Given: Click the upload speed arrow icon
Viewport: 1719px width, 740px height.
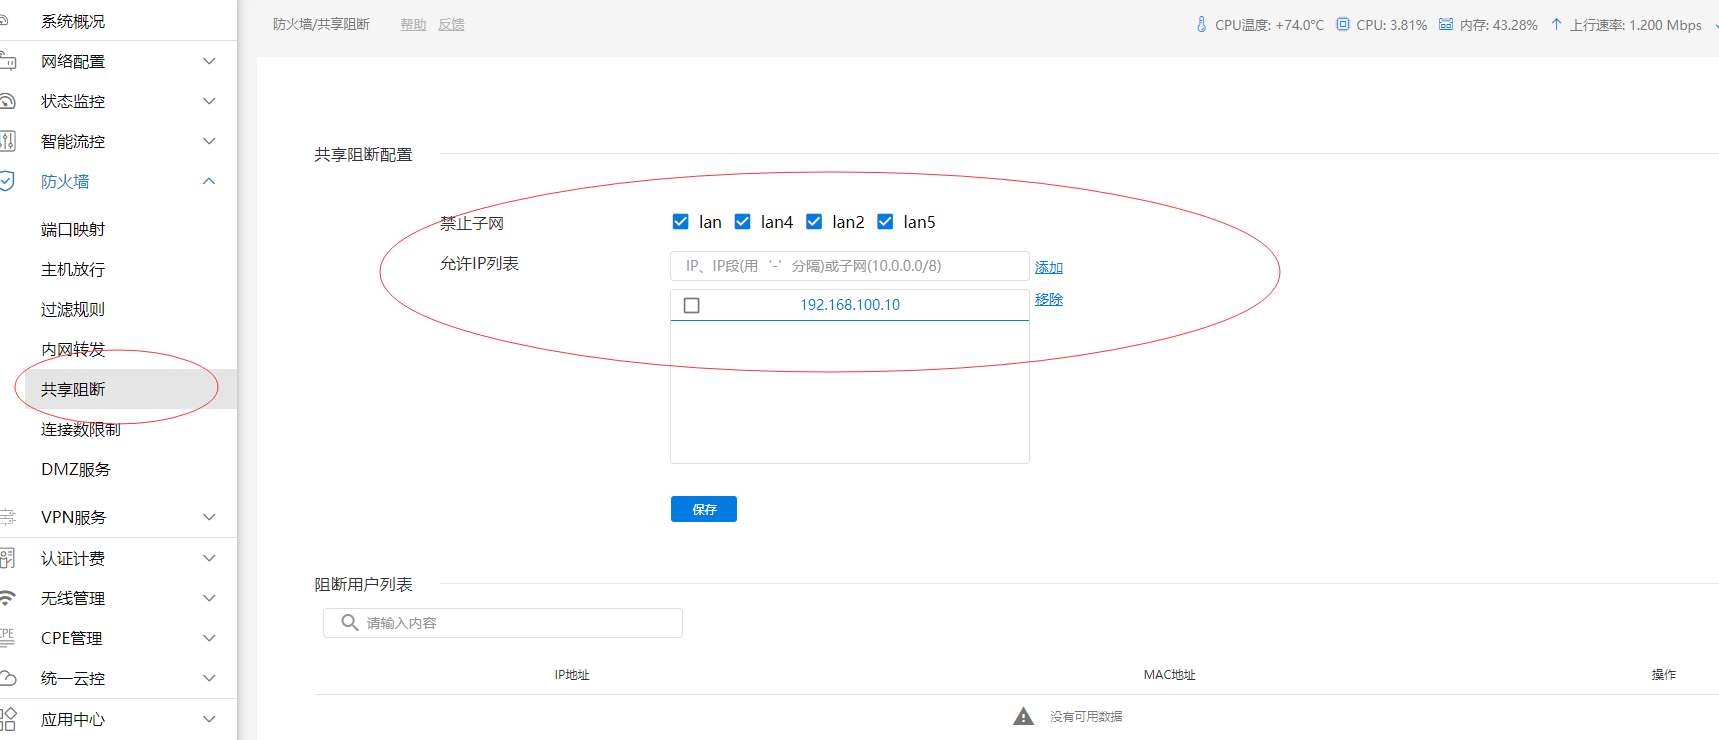Looking at the screenshot, I should 1556,24.
